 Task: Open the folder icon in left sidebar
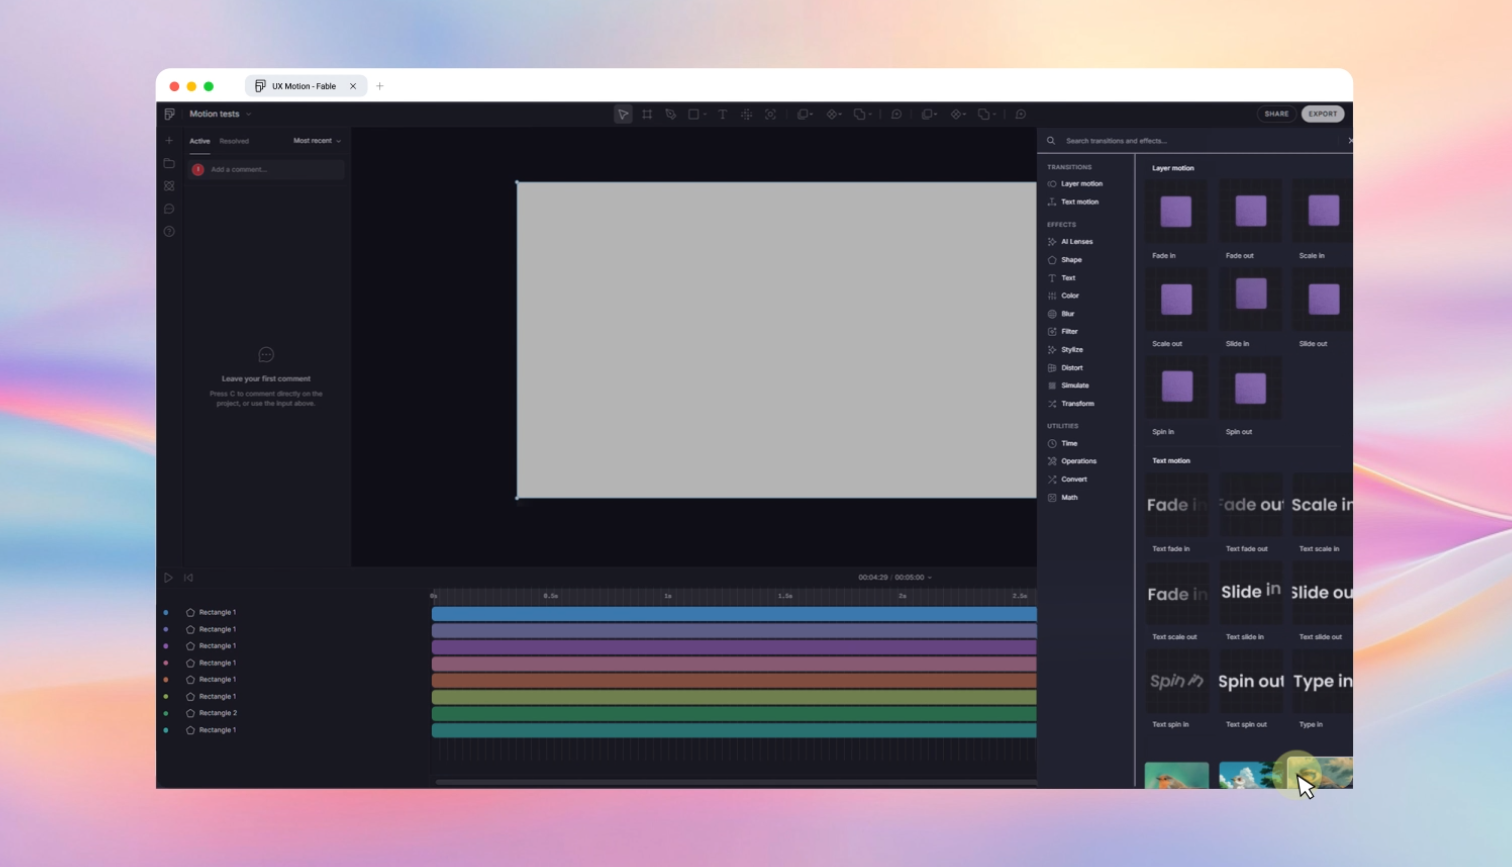tap(169, 163)
